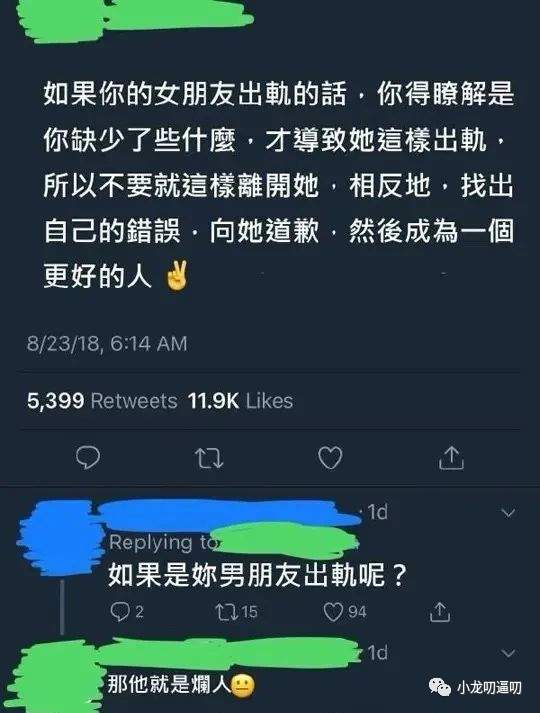Tap the 小龙叨逼叨 WeChat watermark
Screen dimensions: 540x713
[475, 687]
